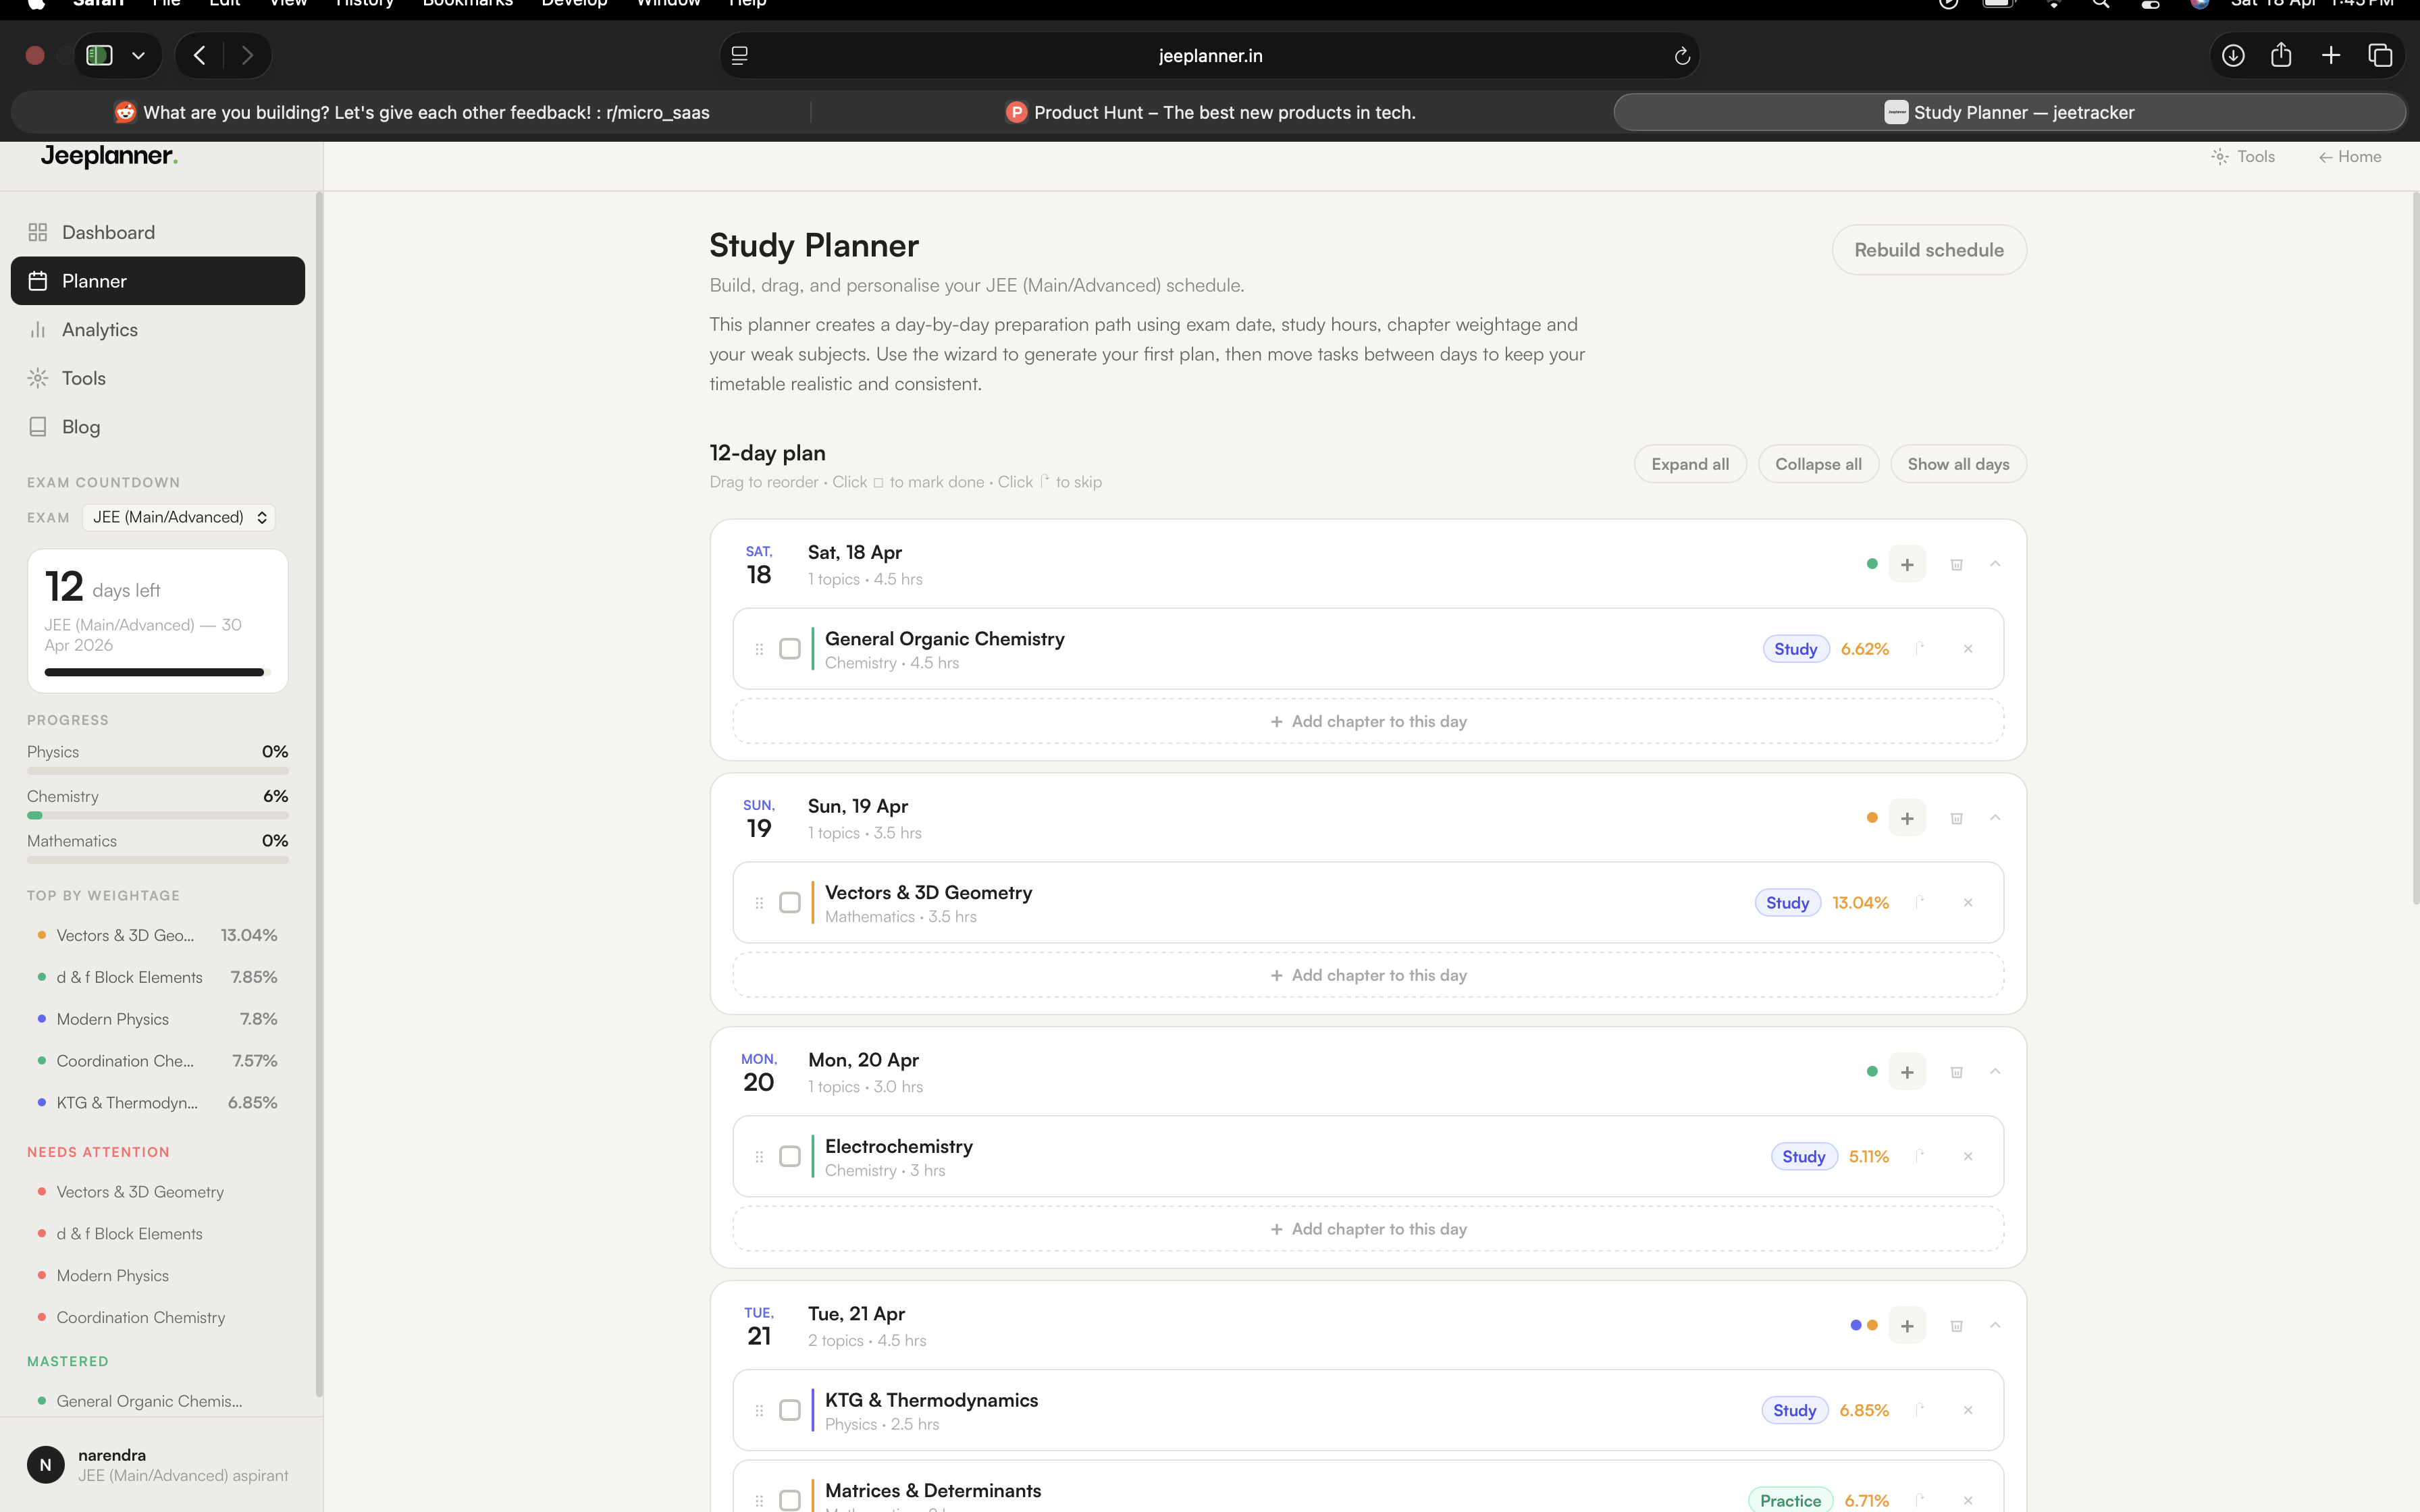2420x1512 pixels.
Task: Click the add plus icon for Tue, 21 Apr
Action: (x=1907, y=1326)
